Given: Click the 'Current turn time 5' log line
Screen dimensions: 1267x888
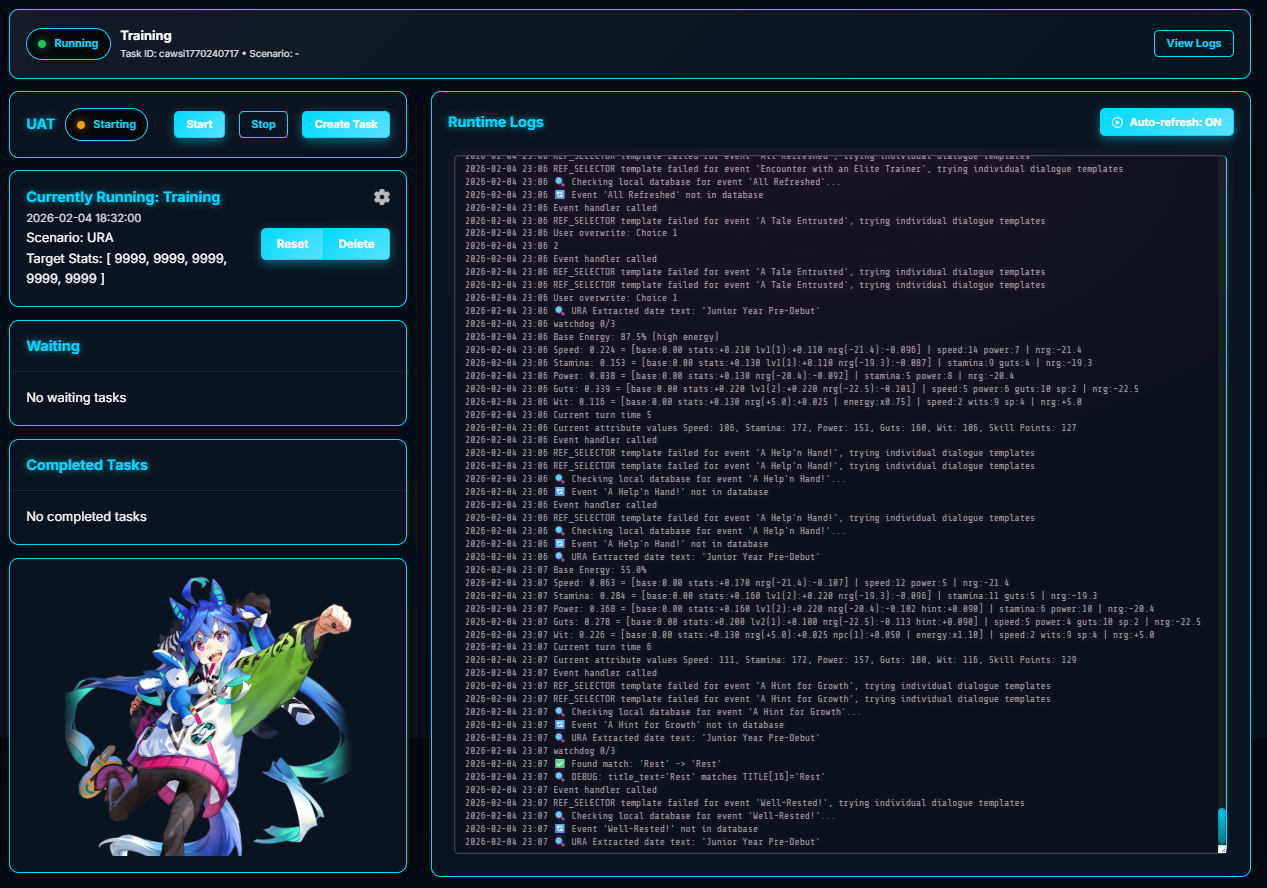Looking at the screenshot, I should click(558, 414).
